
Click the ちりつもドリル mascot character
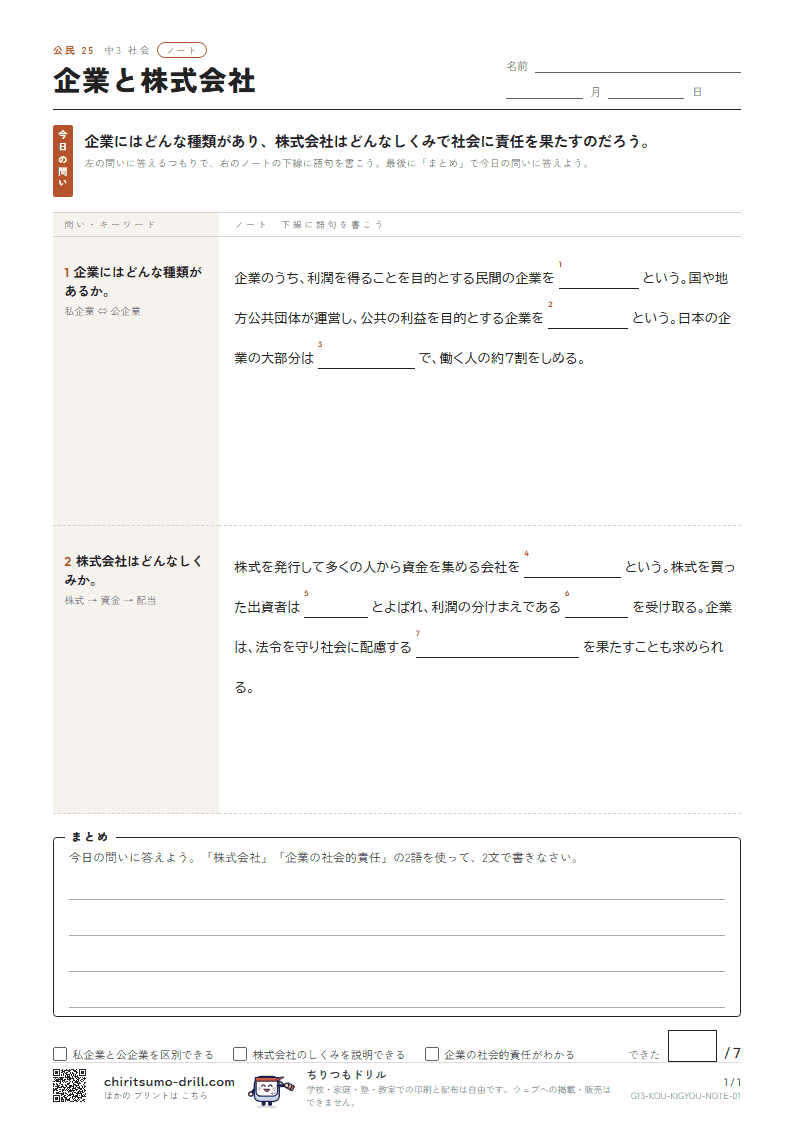271,1089
